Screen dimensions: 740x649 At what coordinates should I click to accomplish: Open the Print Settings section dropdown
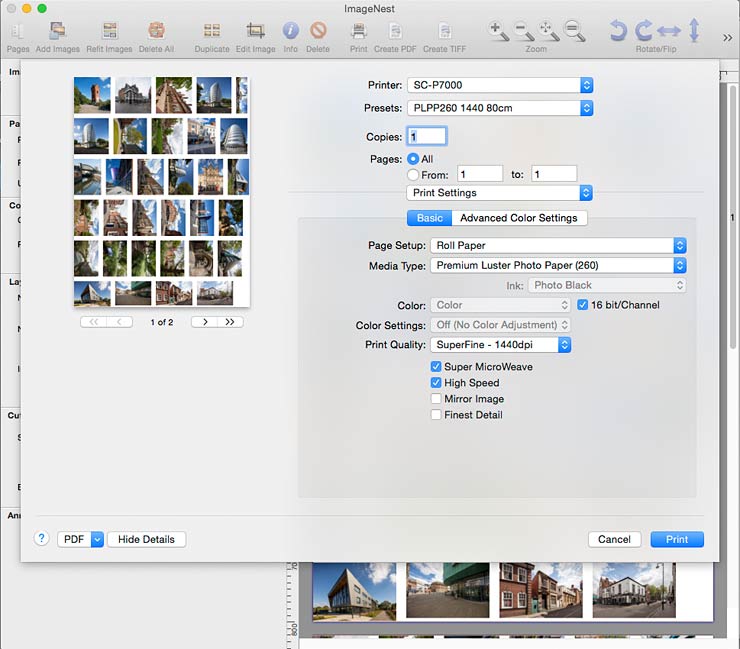click(499, 193)
